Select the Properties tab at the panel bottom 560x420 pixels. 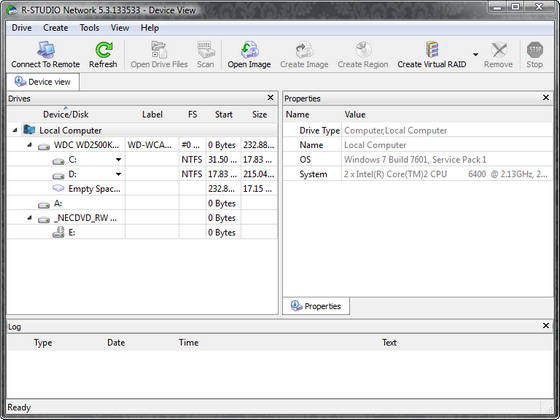[316, 306]
